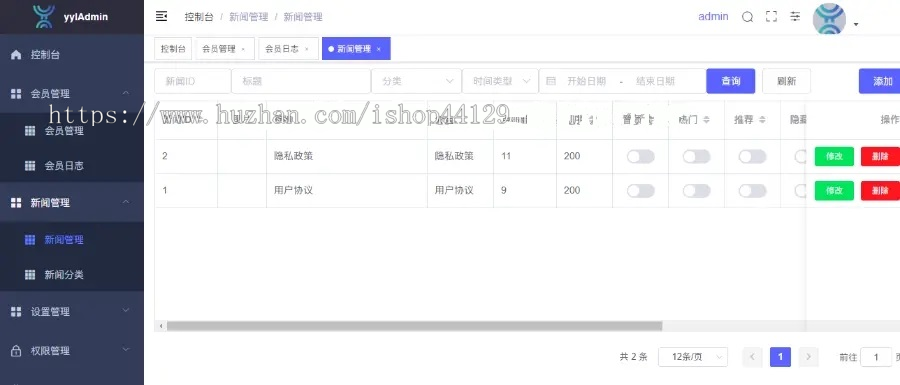Viewport: 900px width, 385px height.
Task: Click the table icon beside 新闻分类
Action: (30, 275)
